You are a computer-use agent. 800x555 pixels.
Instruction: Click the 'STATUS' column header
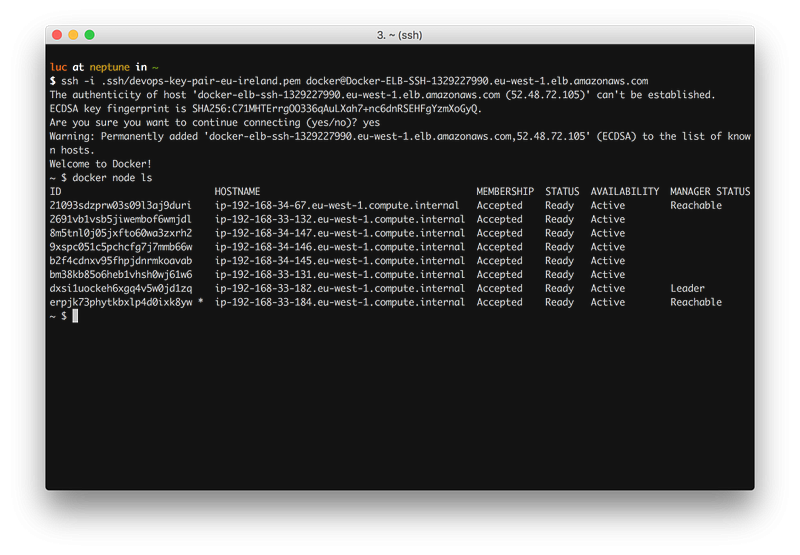[562, 191]
